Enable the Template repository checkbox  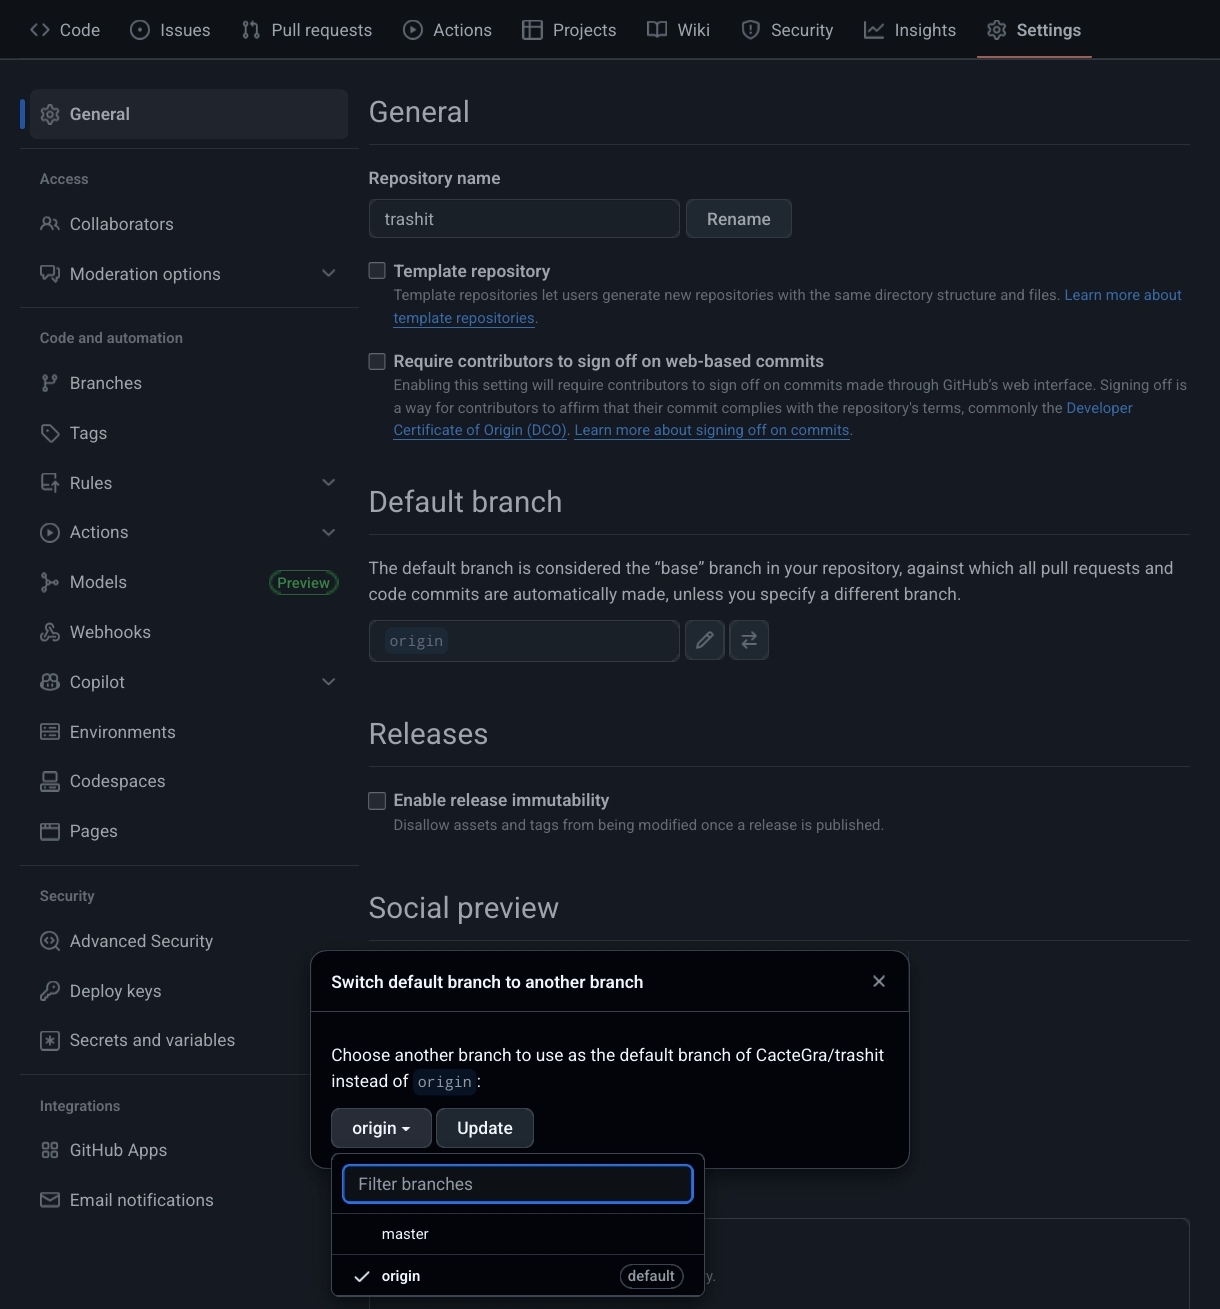click(x=377, y=271)
